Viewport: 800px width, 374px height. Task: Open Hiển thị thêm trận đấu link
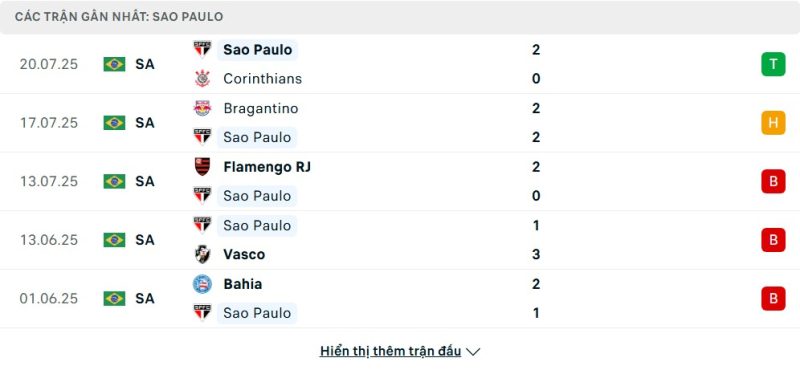[x=390, y=351]
